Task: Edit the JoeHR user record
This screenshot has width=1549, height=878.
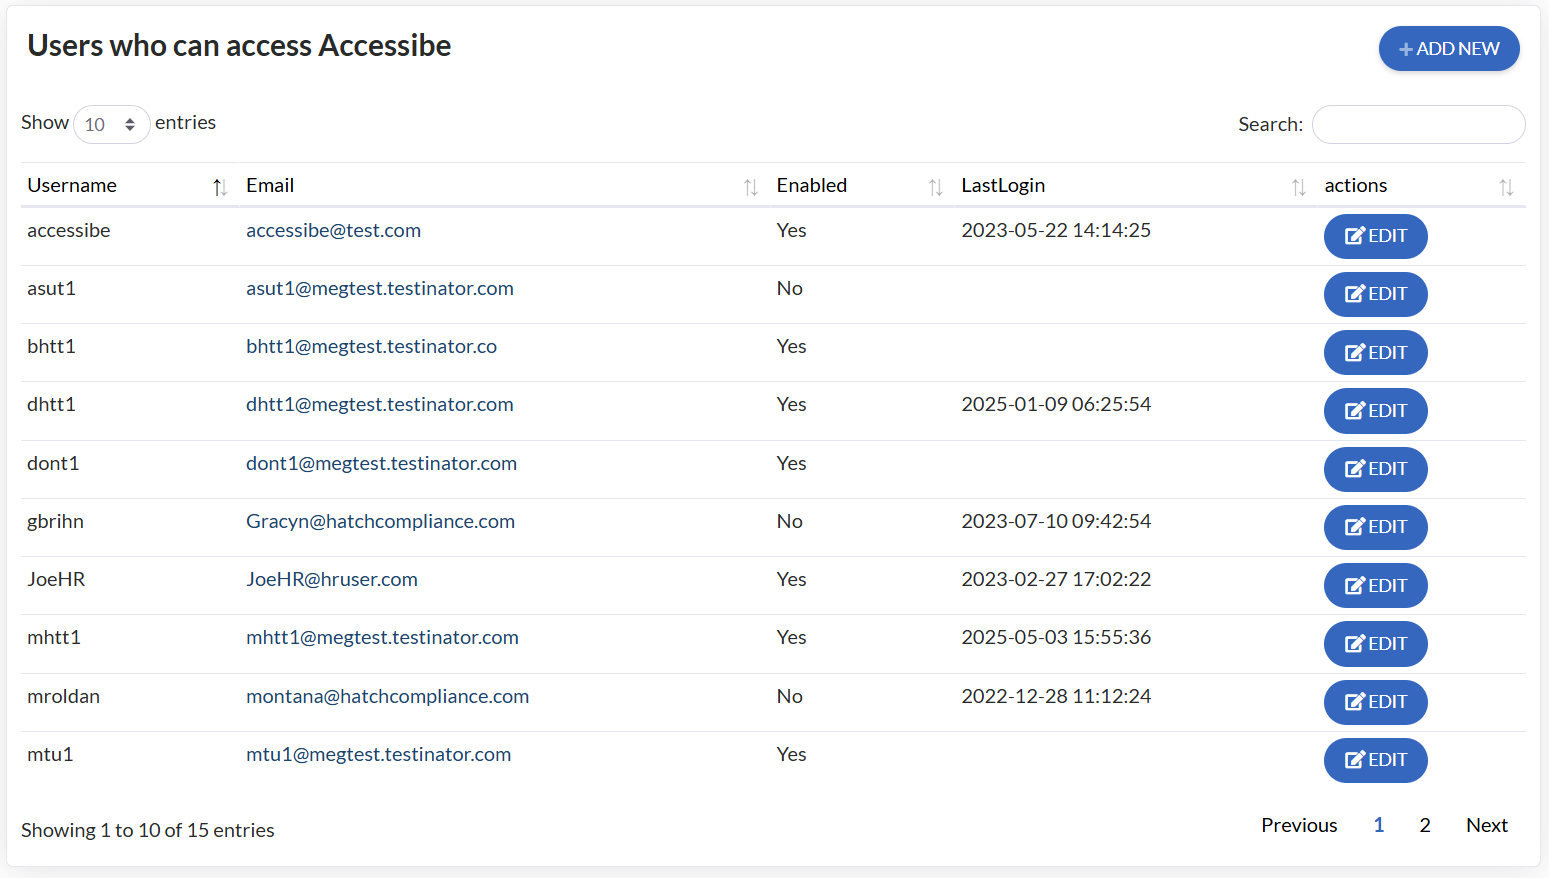Action: (1375, 586)
